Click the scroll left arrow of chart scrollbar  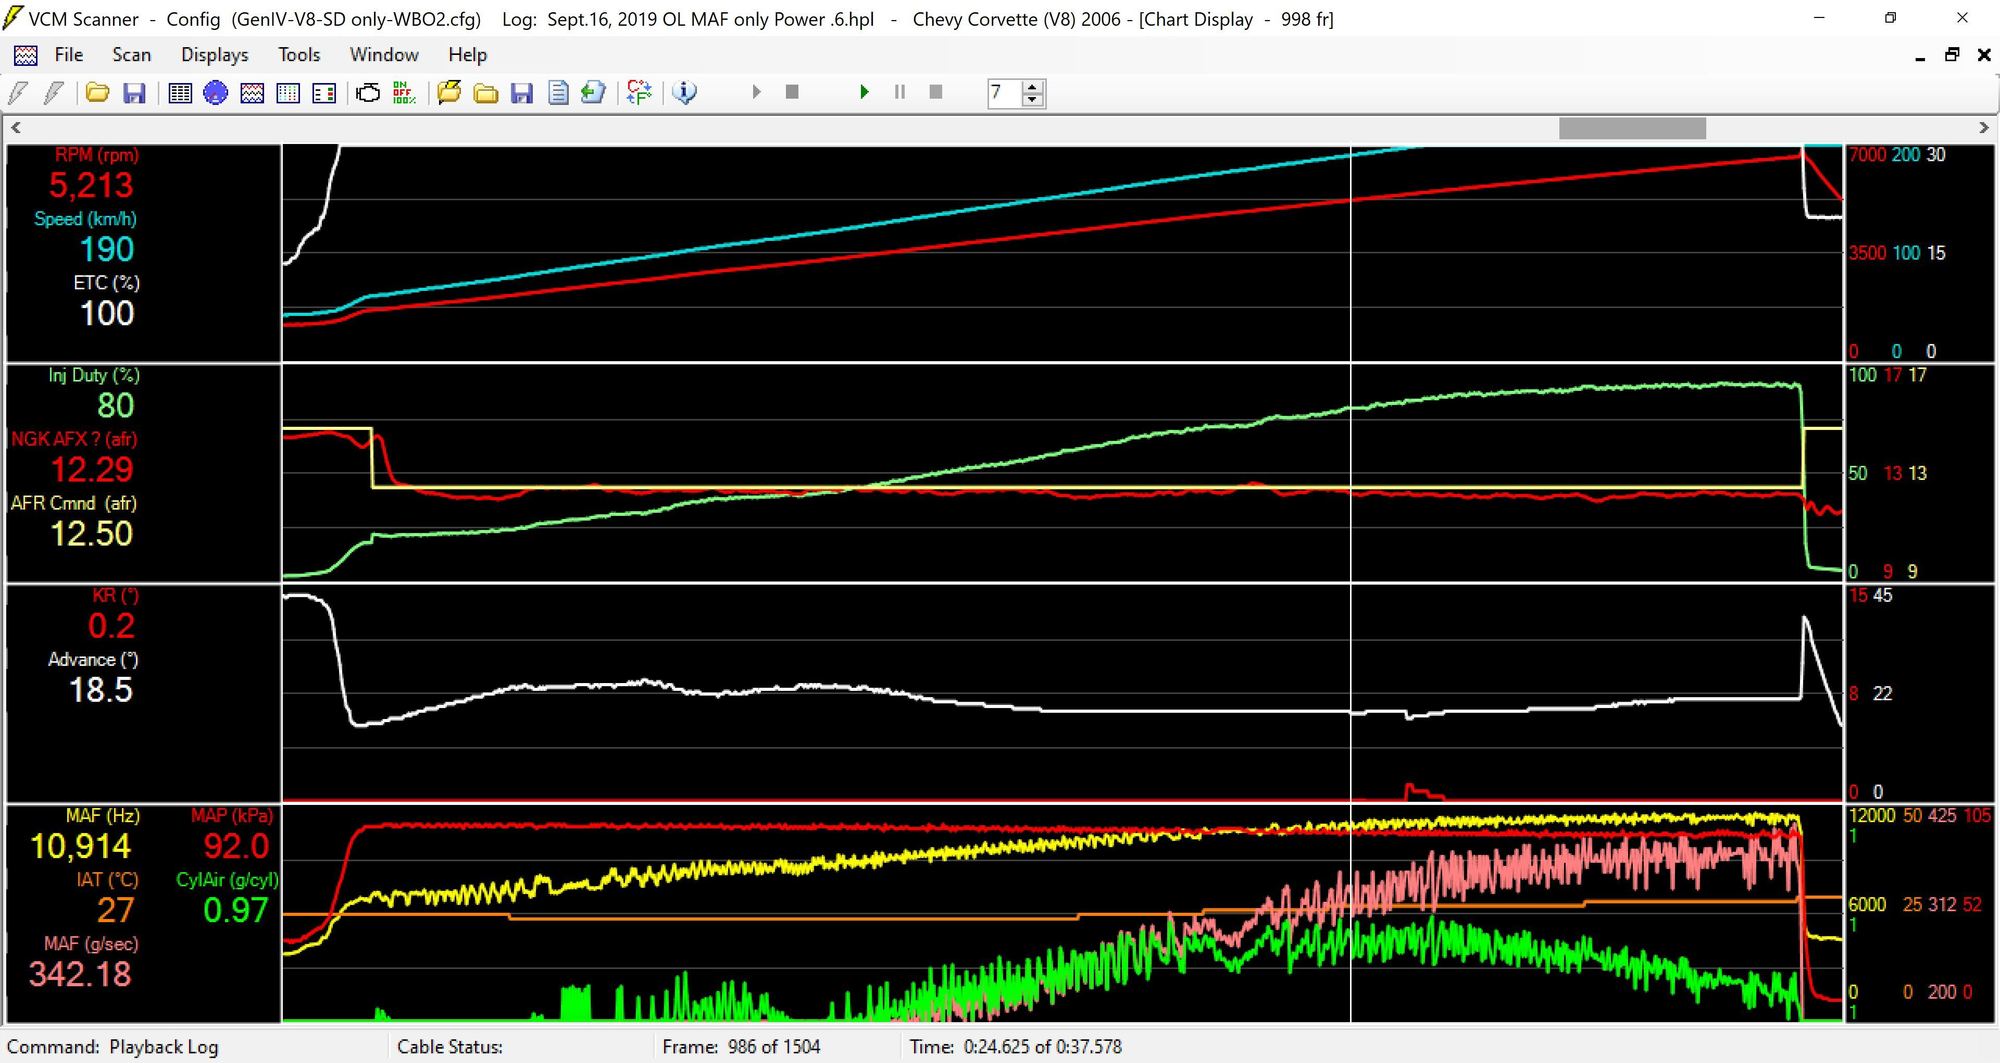15,128
